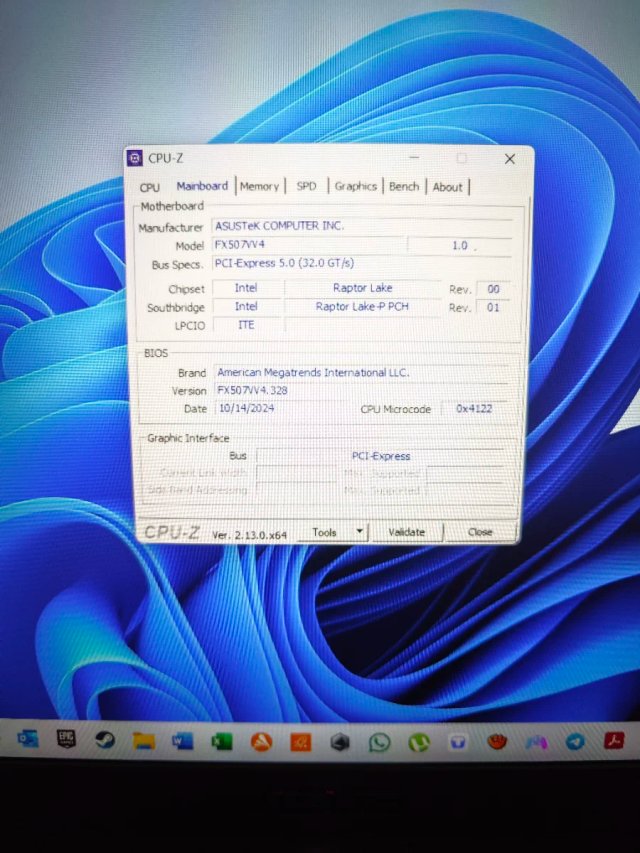Screen dimensions: 640x853
Task: Click the Close button in CPU-Z
Action: [x=480, y=532]
